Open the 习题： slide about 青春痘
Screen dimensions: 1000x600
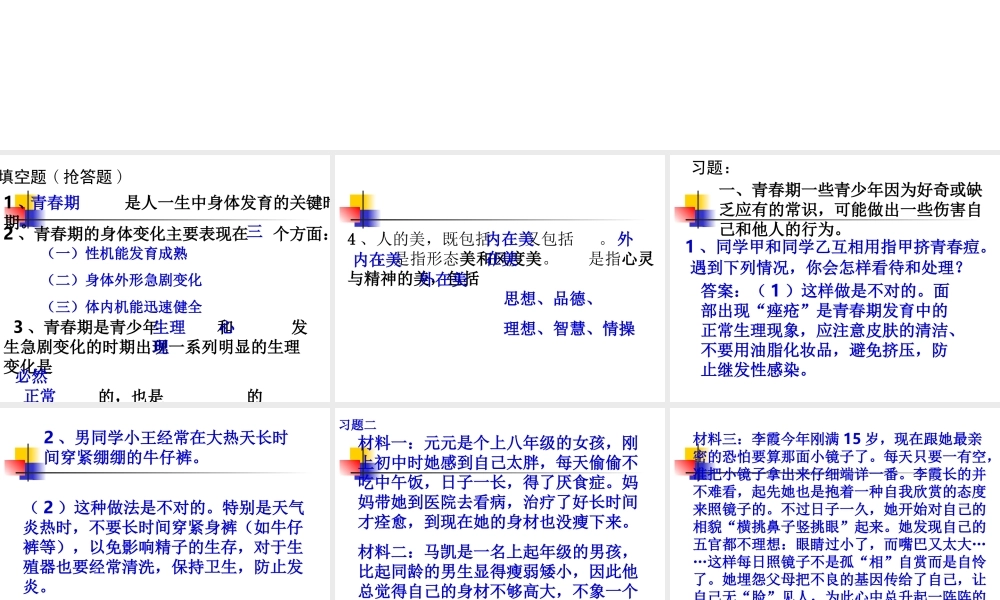point(835,278)
